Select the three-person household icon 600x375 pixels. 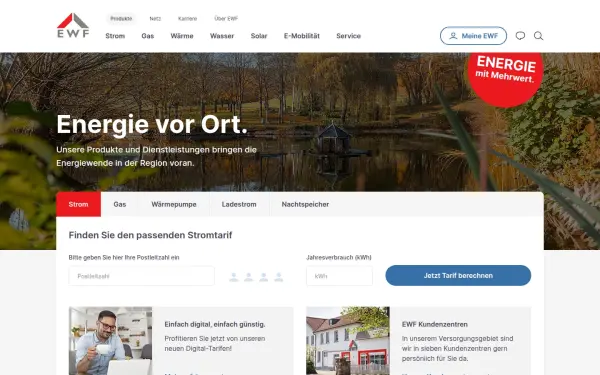coord(264,277)
